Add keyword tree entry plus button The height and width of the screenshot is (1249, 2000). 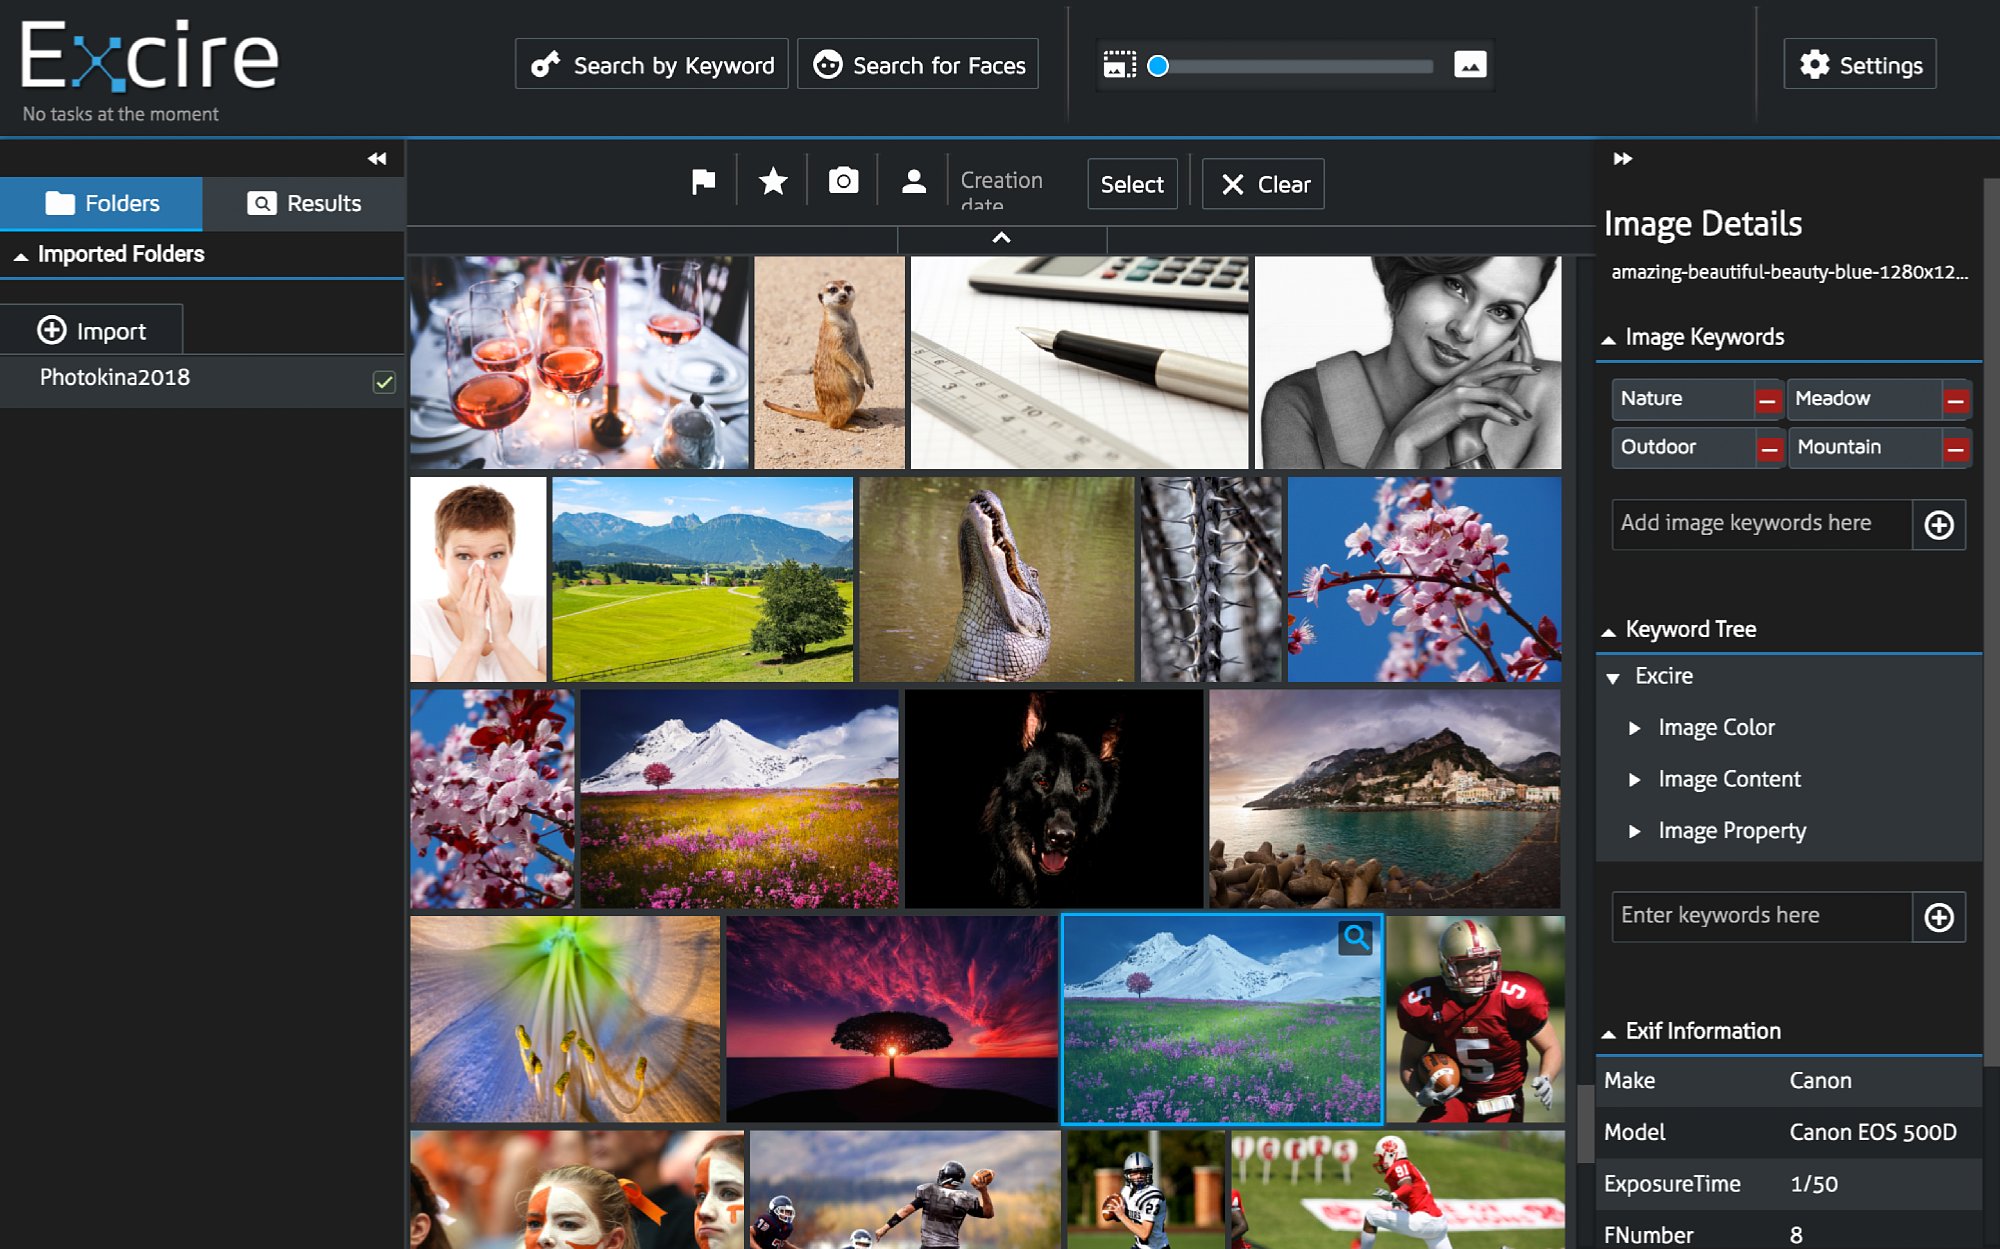[1938, 917]
